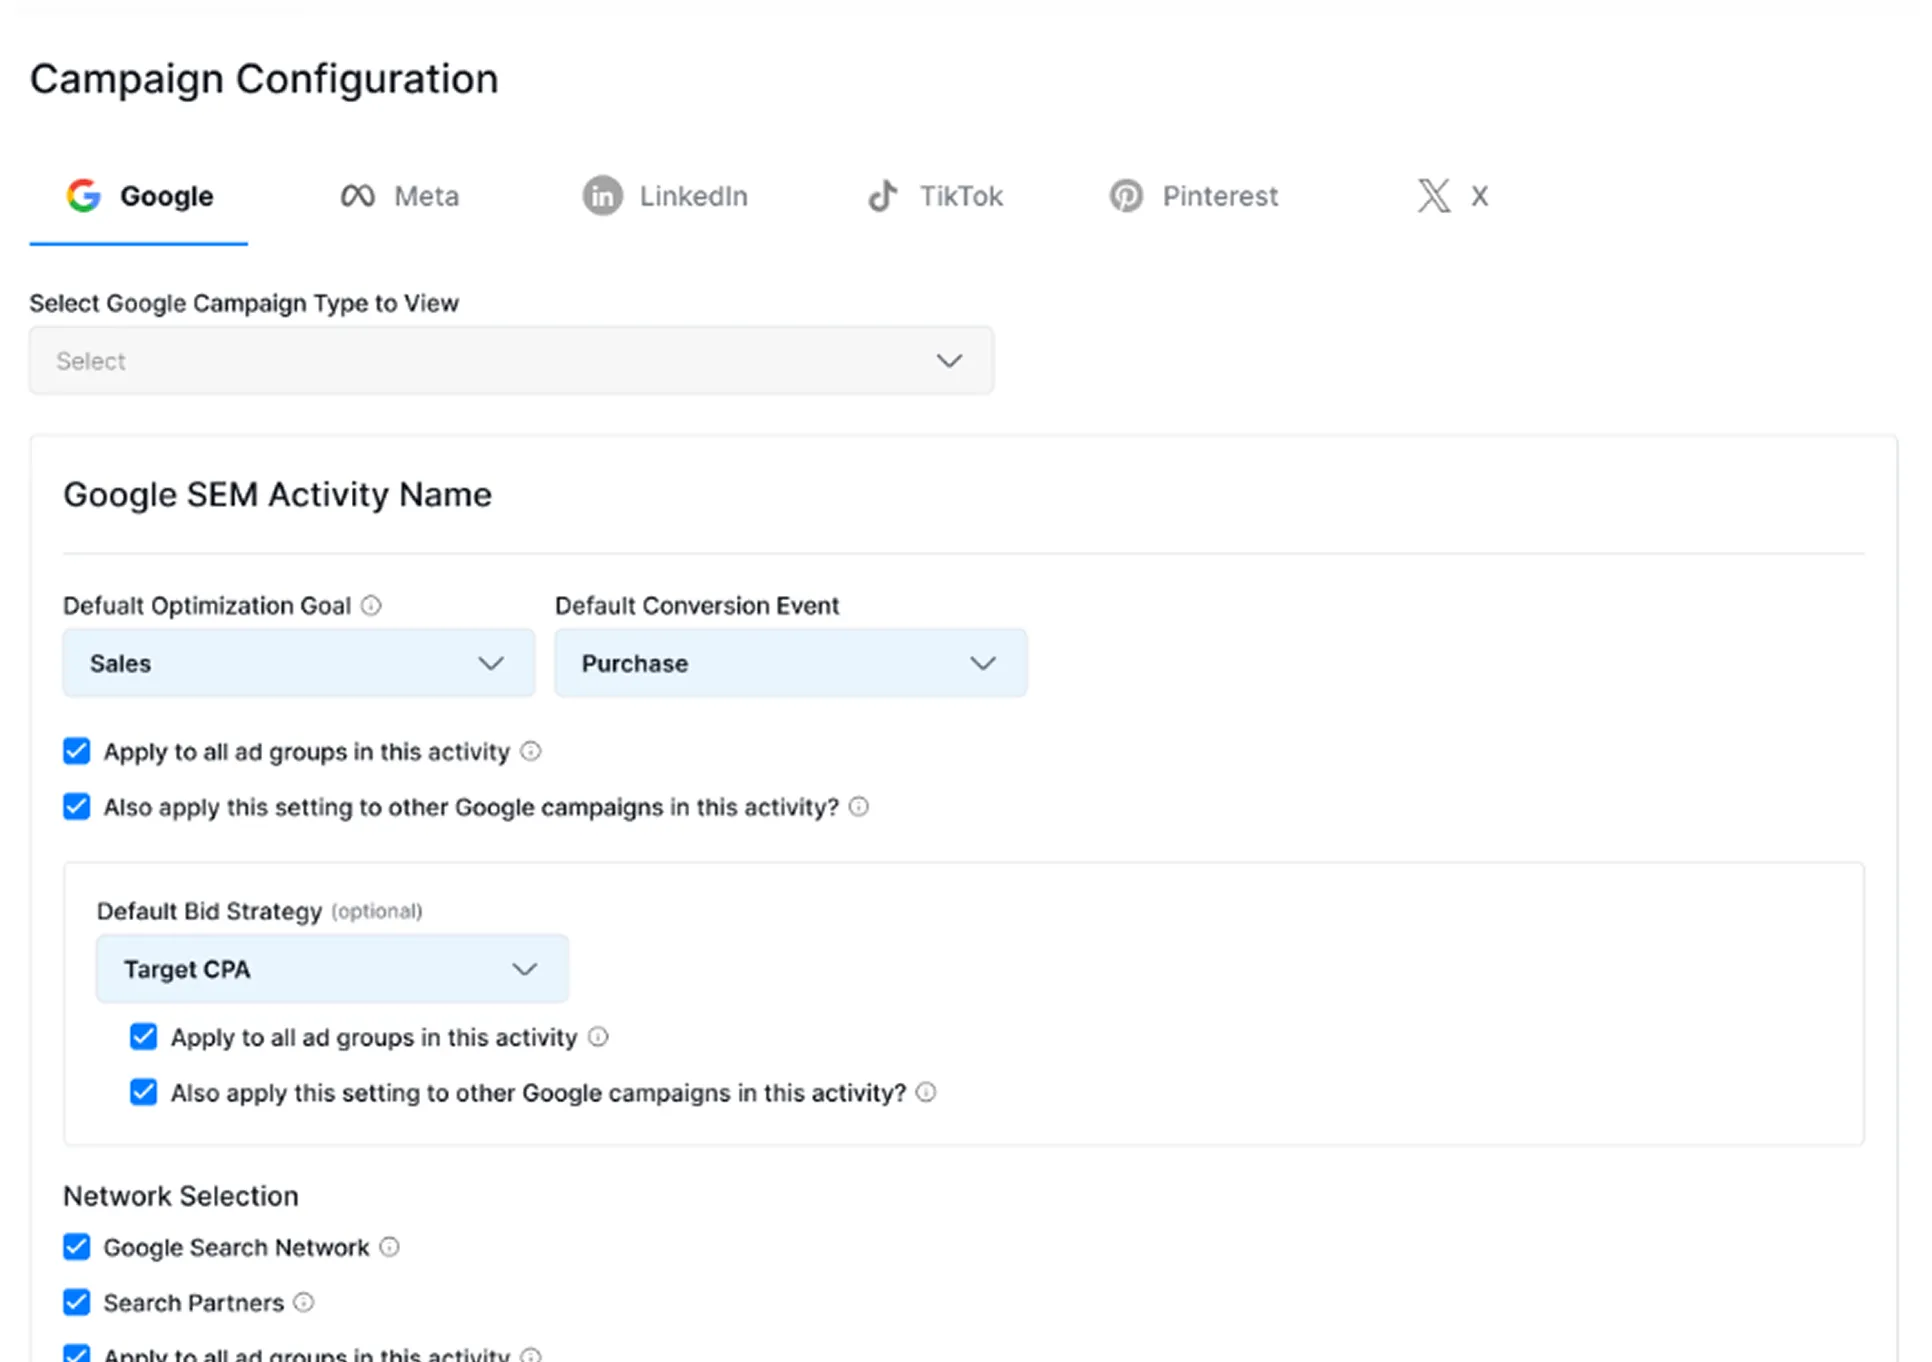The height and width of the screenshot is (1362, 1932).
Task: Uncheck bid strategy Apply to all ad groups
Action: [144, 1037]
